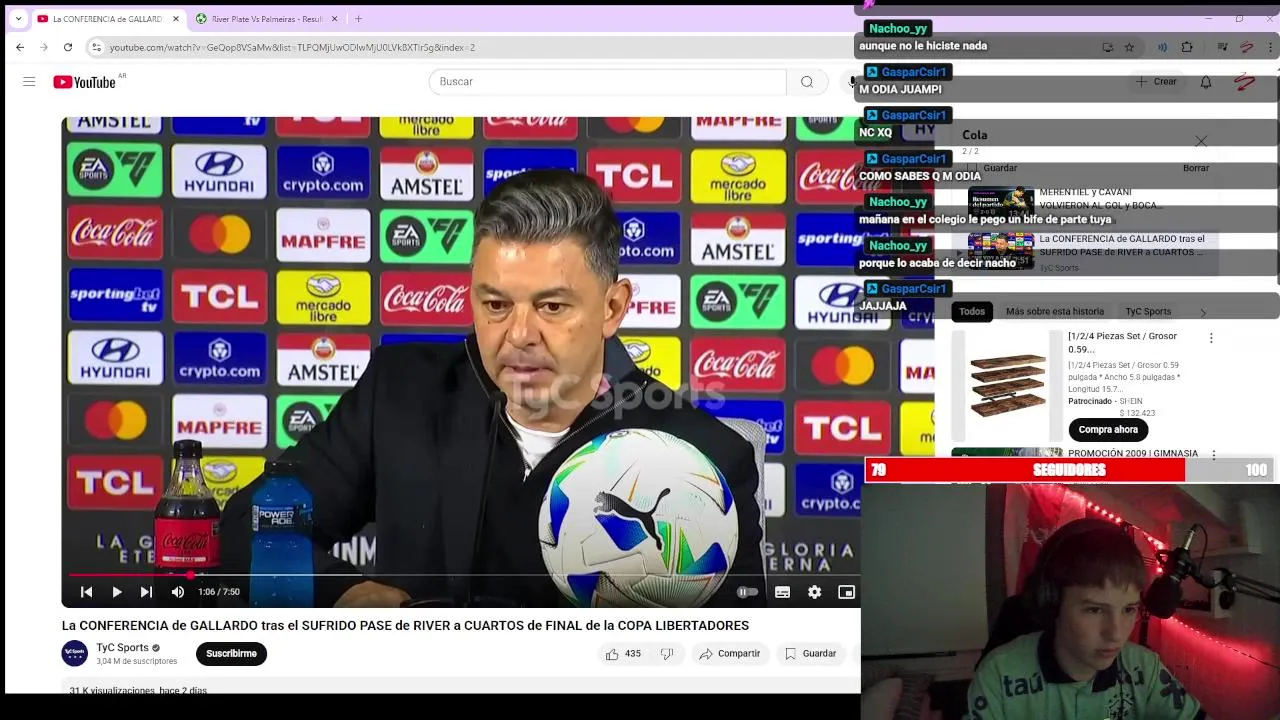Viewport: 1280px width, 720px height.
Task: Open the YouTube notifications bell
Action: coord(1206,82)
